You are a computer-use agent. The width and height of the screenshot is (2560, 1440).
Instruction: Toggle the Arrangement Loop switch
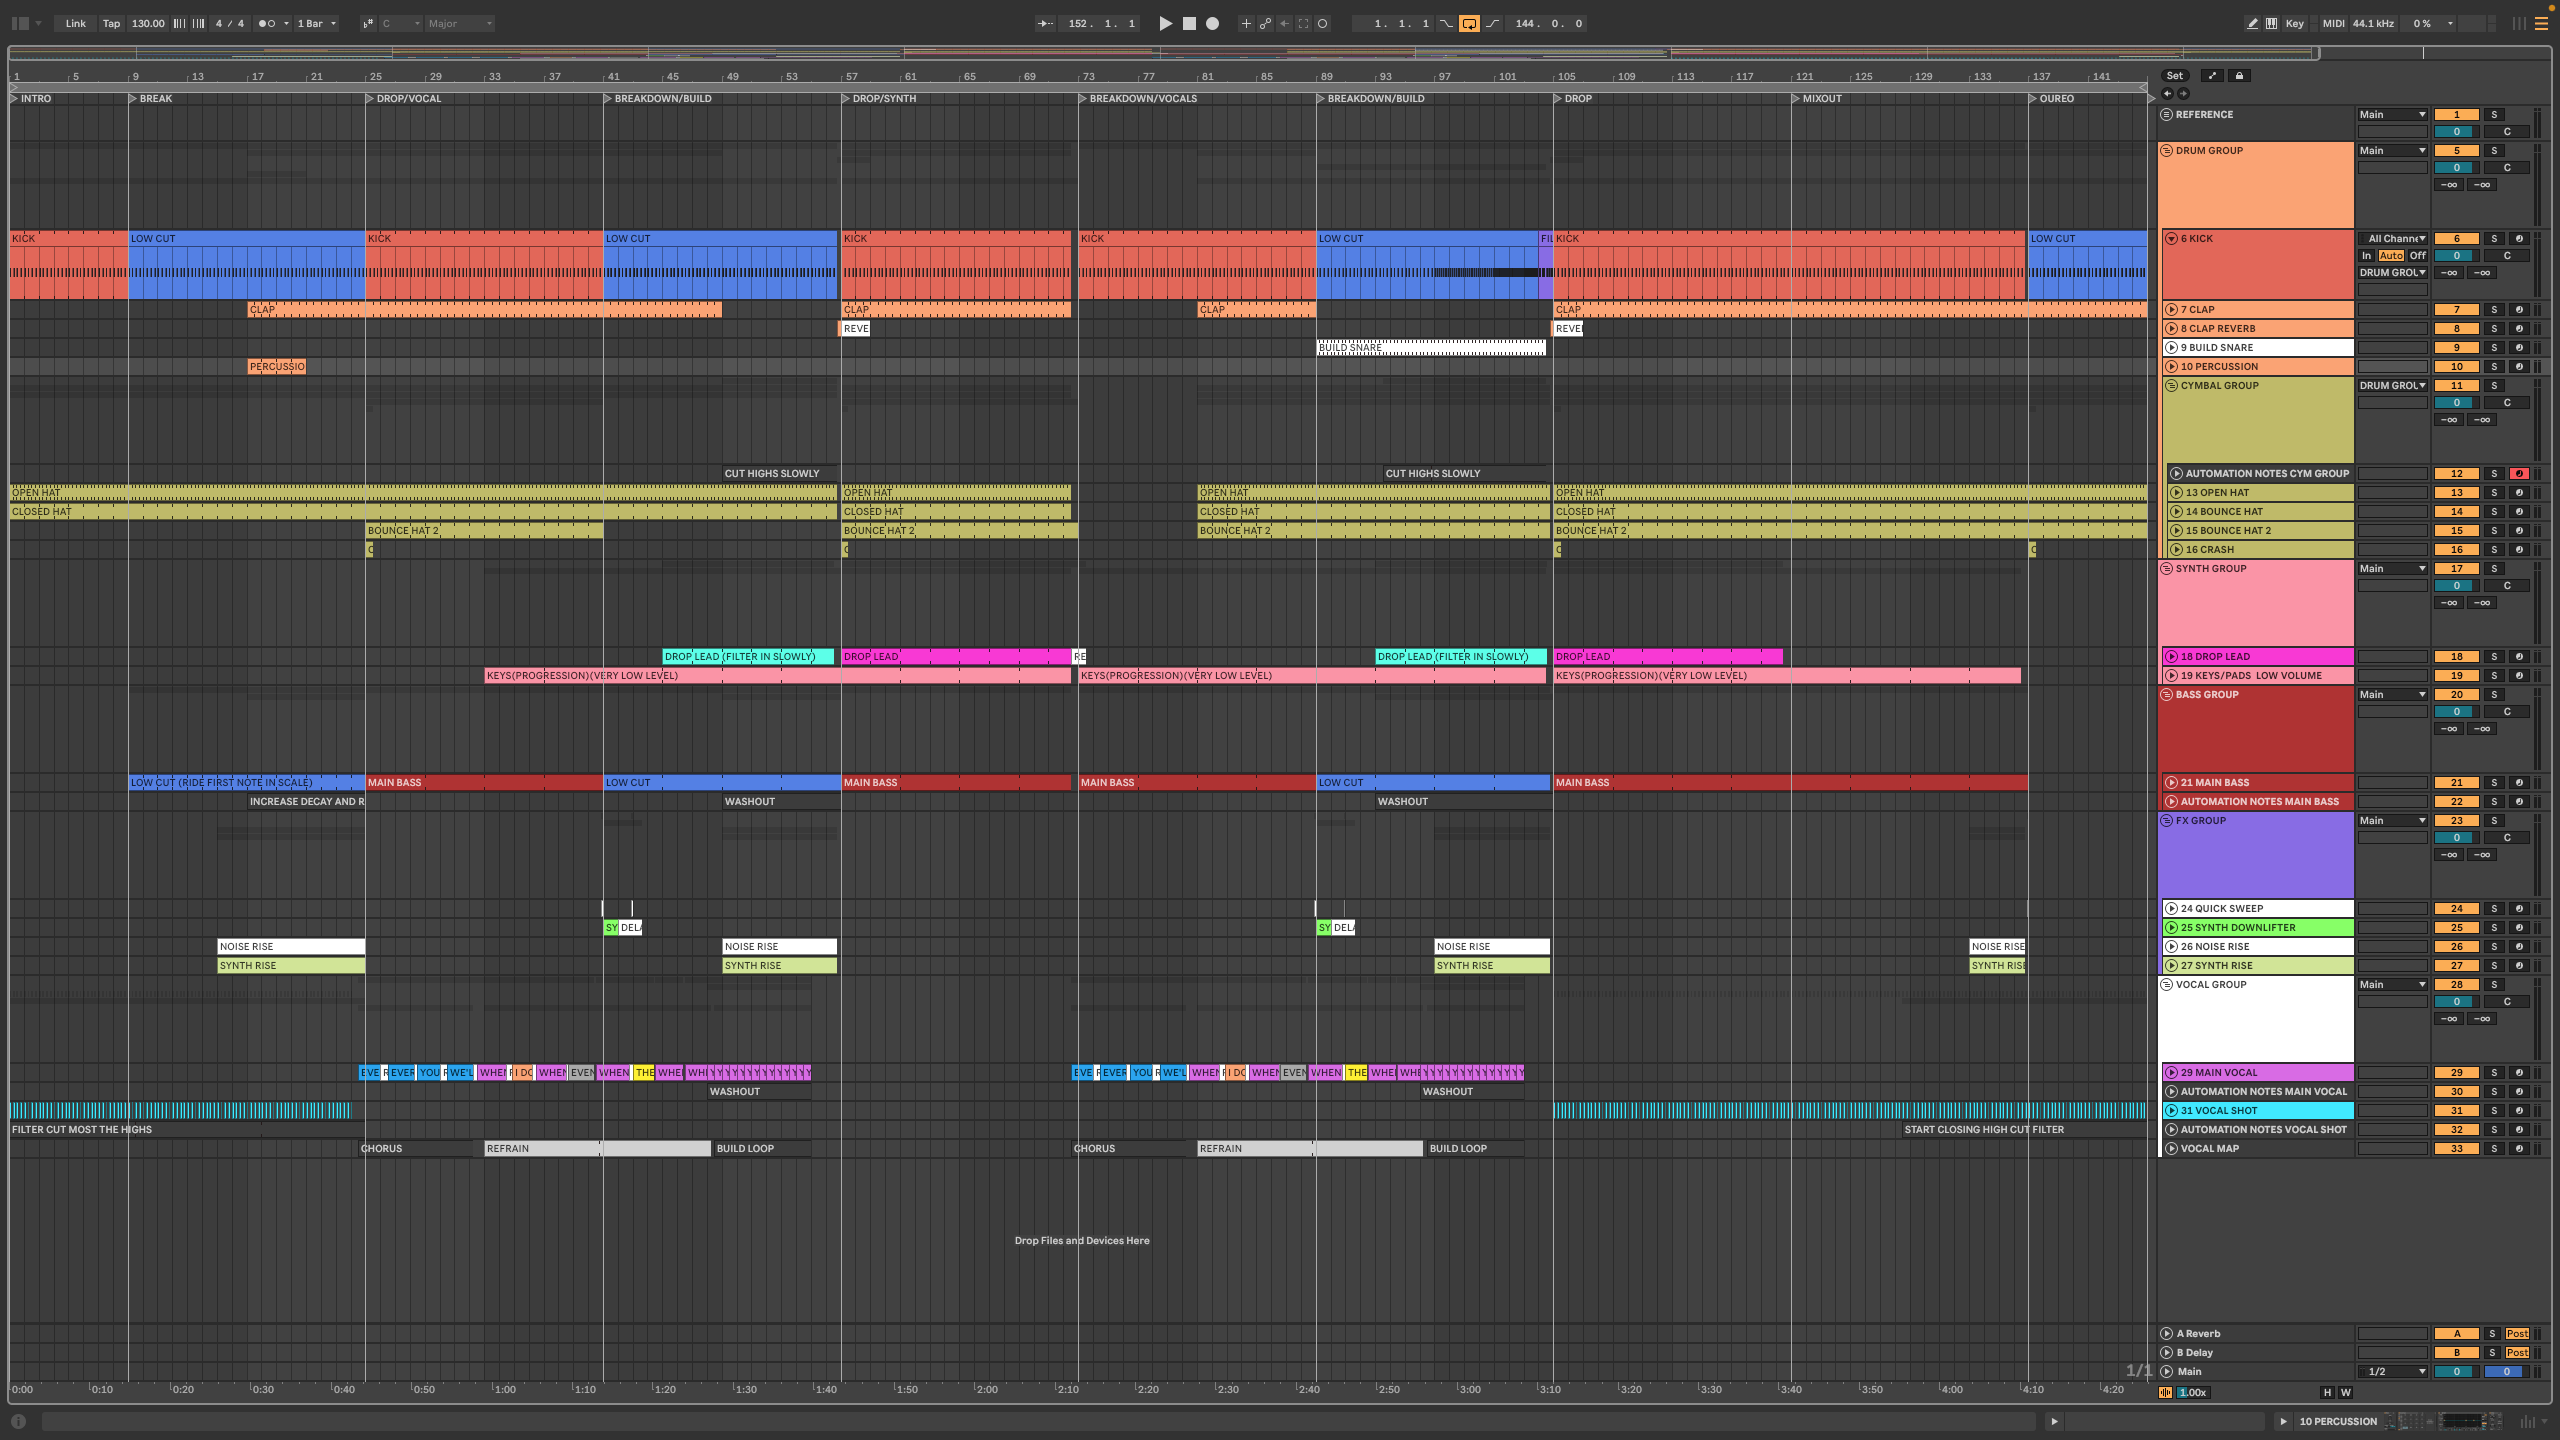pos(1469,23)
